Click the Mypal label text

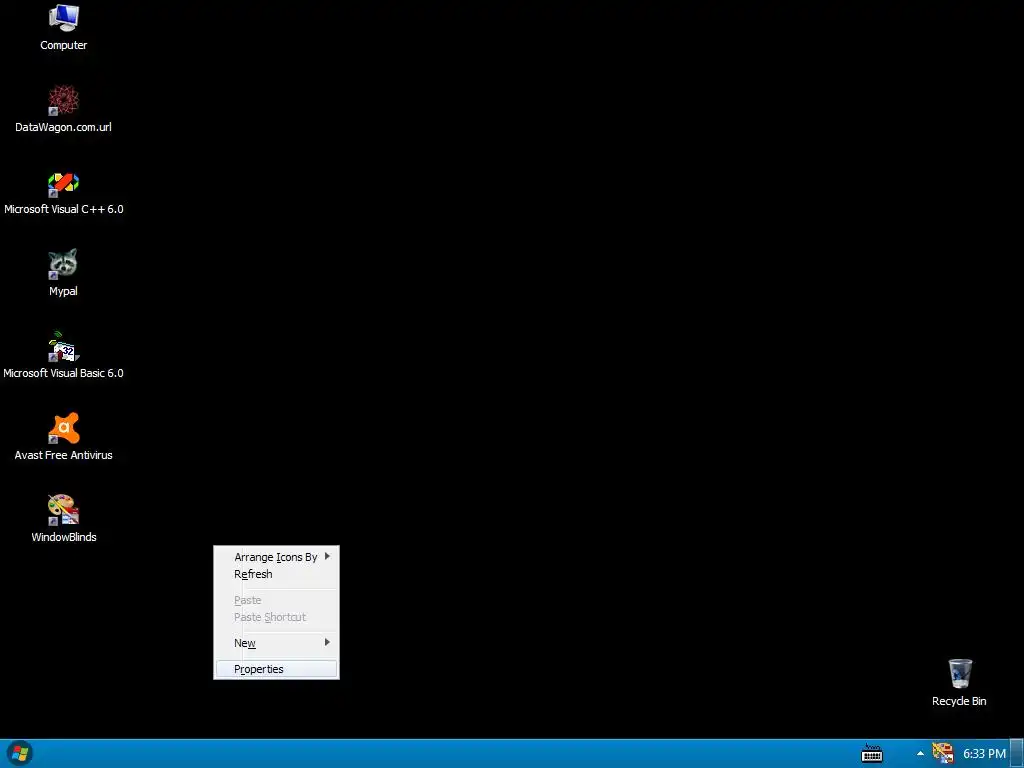(x=63, y=291)
